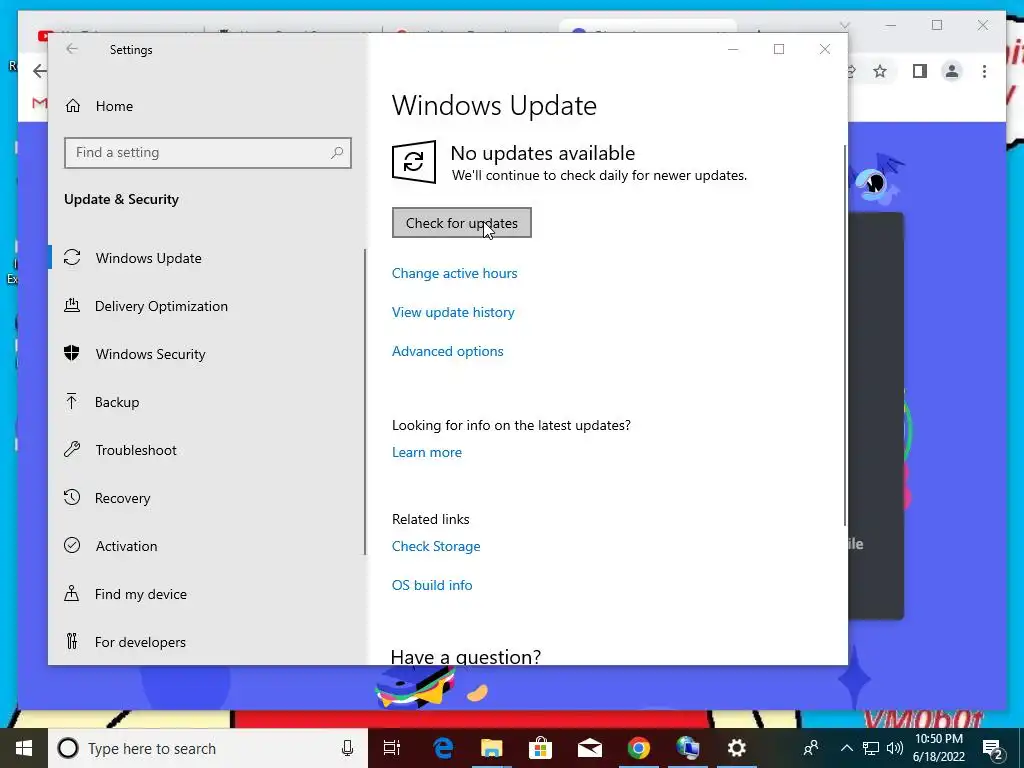Click the Windows Security shield icon
The height and width of the screenshot is (768, 1024).
[72, 353]
